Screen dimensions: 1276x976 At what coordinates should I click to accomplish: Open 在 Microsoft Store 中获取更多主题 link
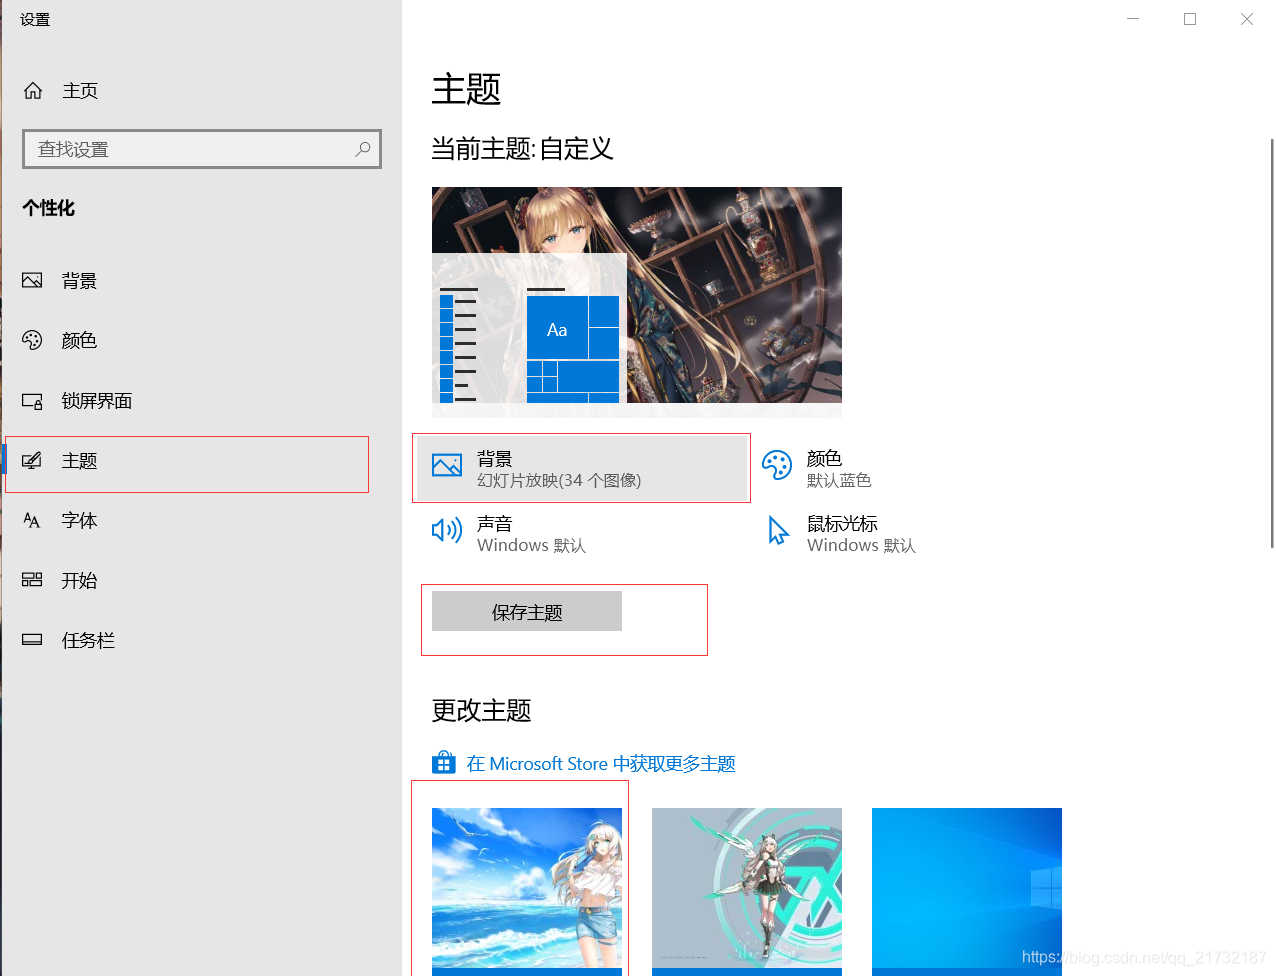[601, 764]
